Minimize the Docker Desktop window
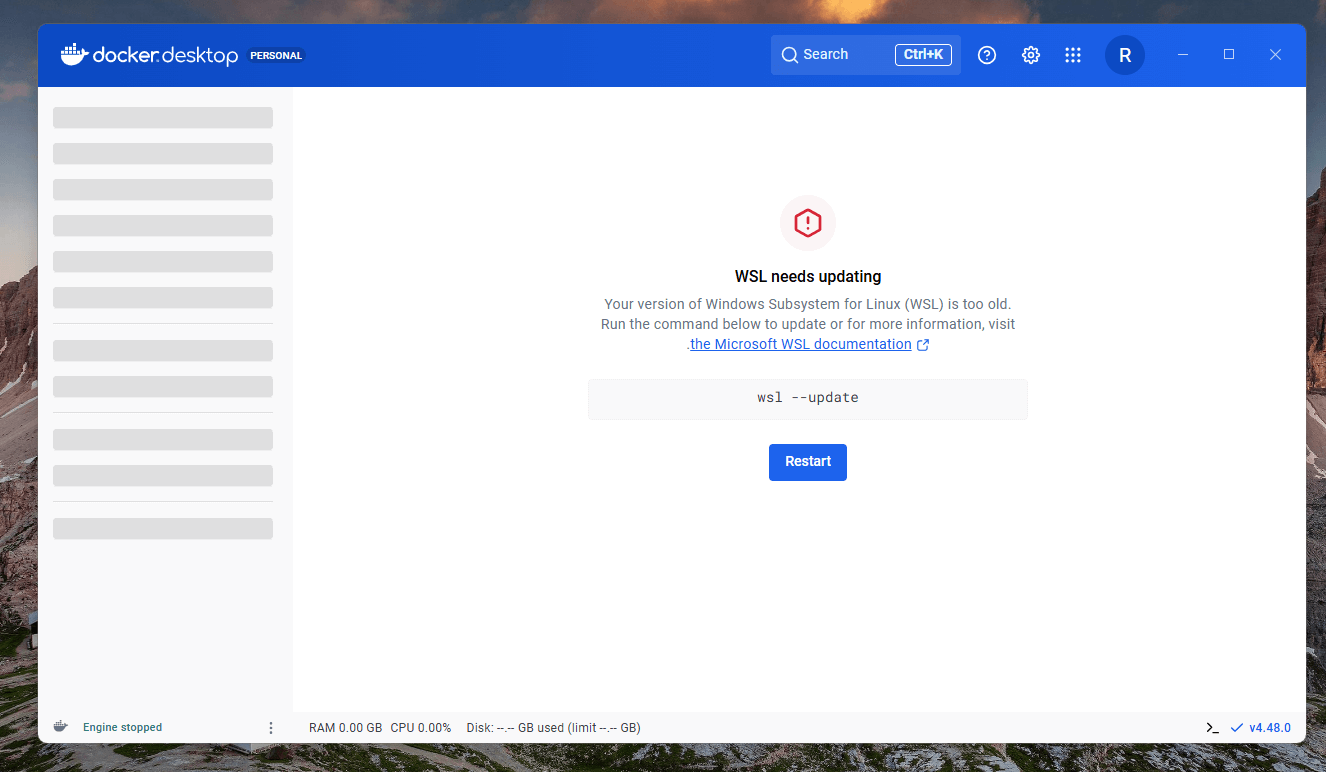 coord(1183,55)
